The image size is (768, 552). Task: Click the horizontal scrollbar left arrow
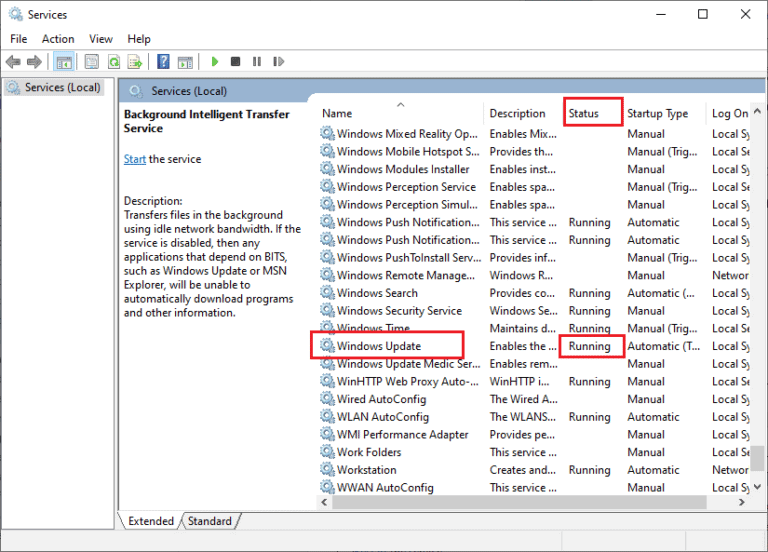click(x=324, y=502)
